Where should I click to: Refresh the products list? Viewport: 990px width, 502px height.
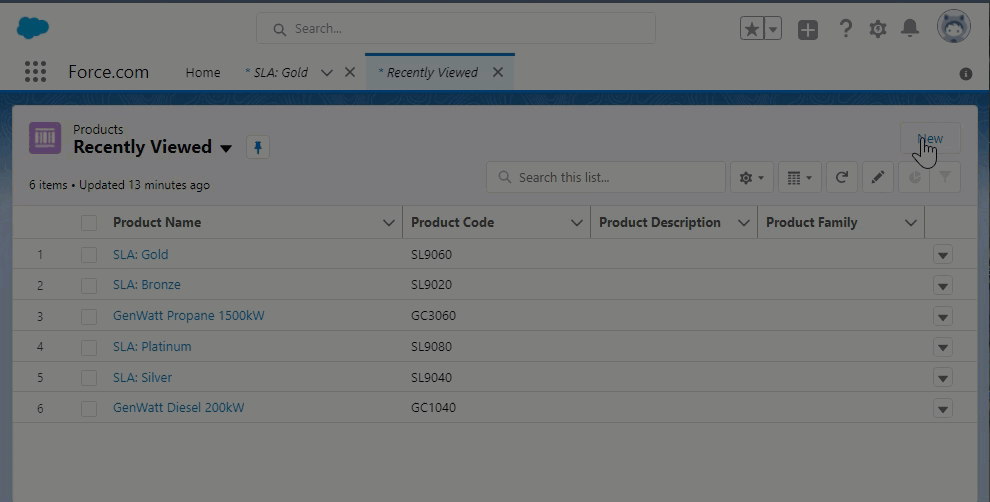coord(842,178)
